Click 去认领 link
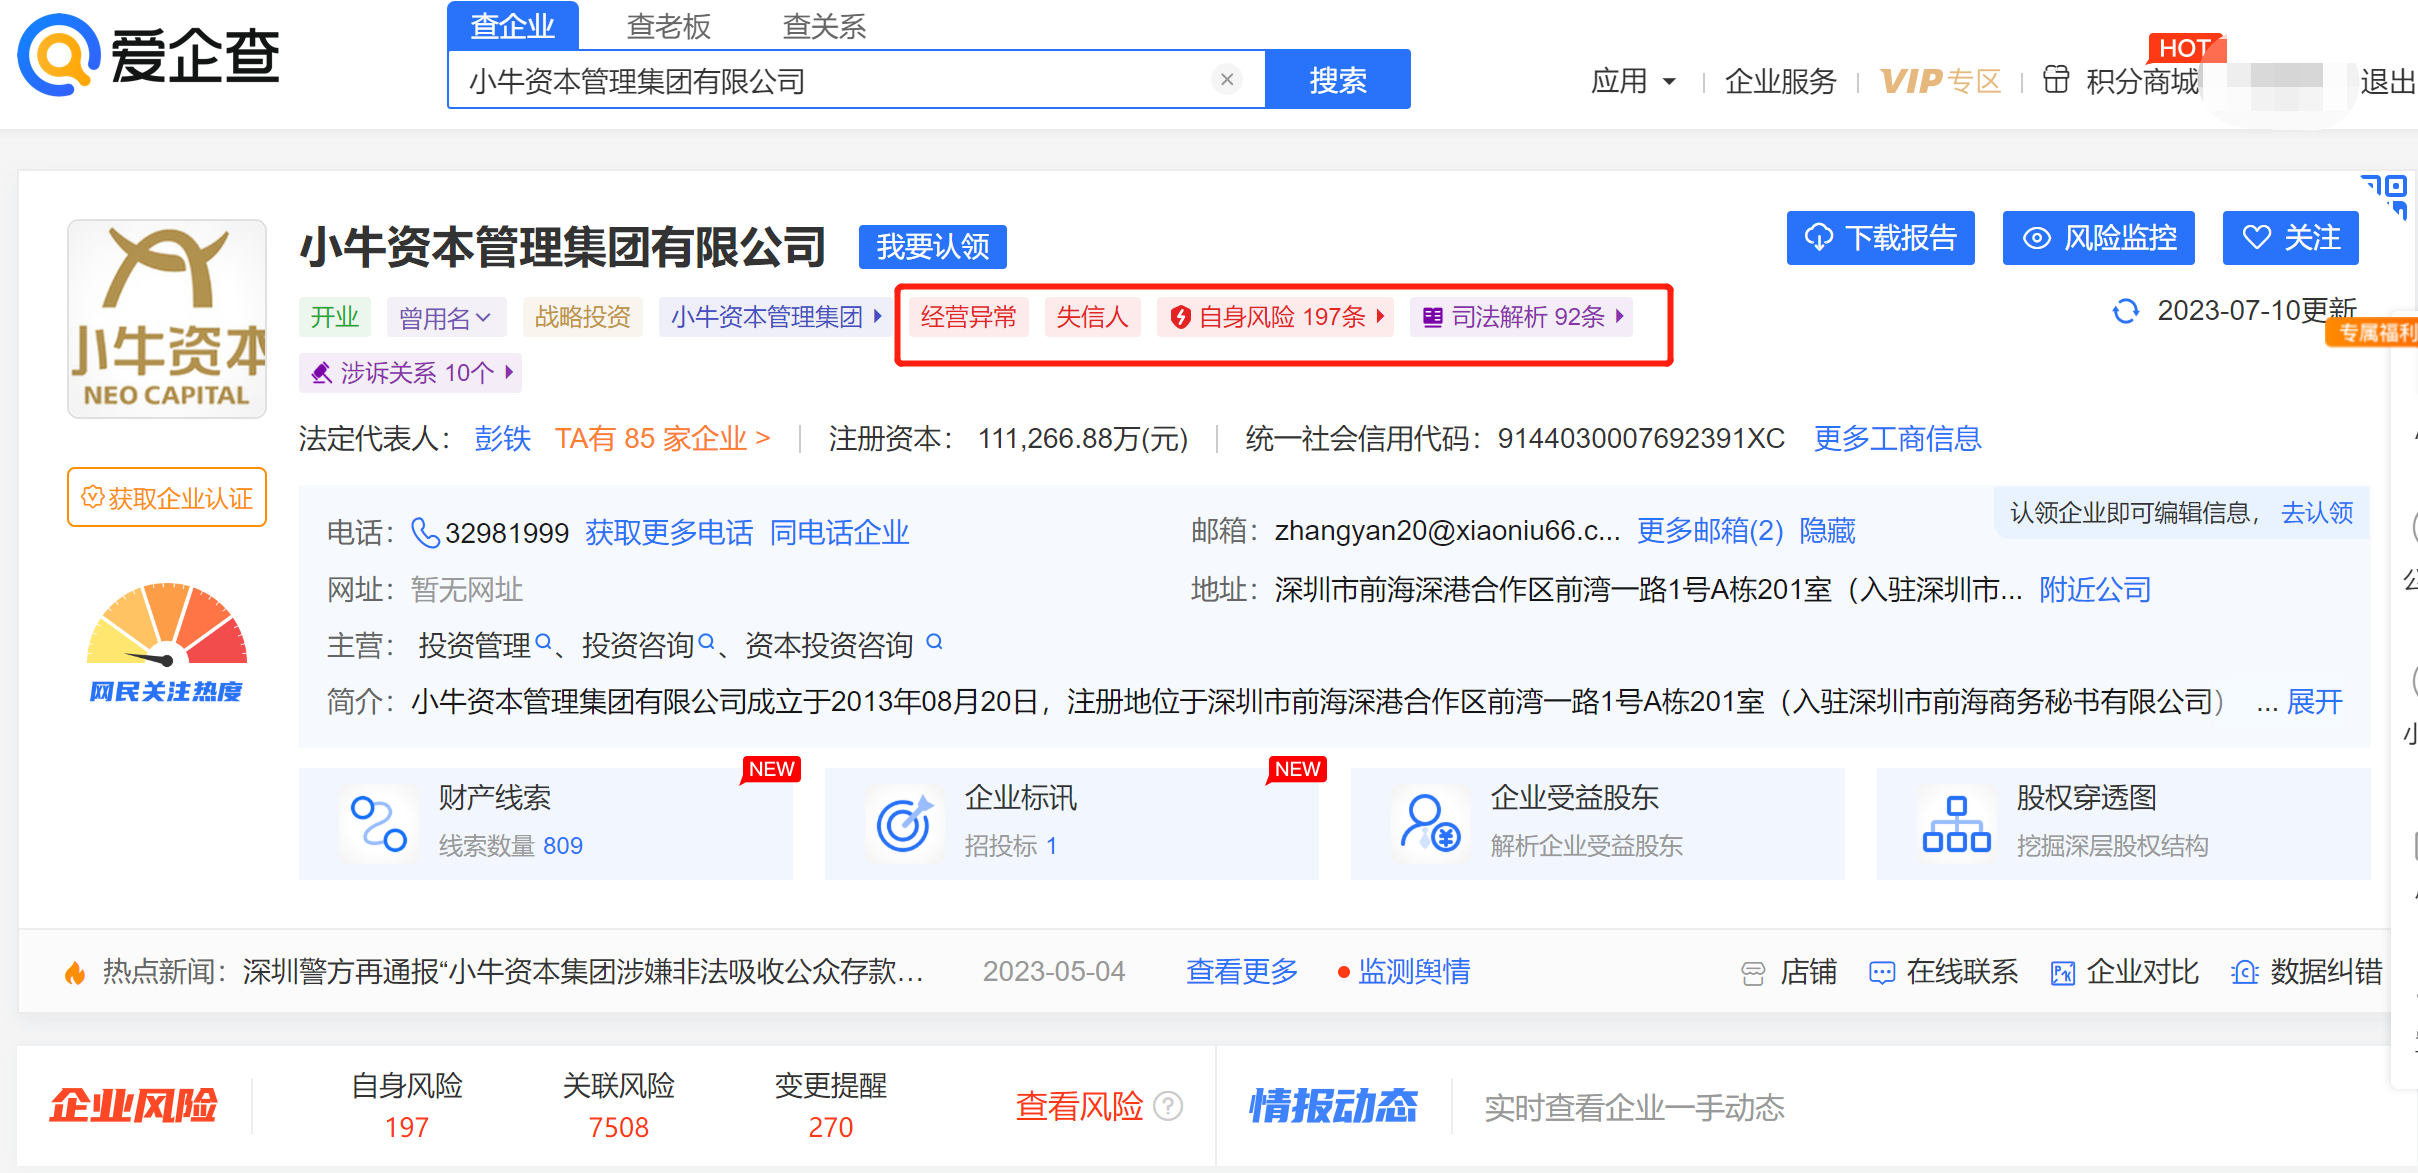2418x1173 pixels. (2317, 513)
